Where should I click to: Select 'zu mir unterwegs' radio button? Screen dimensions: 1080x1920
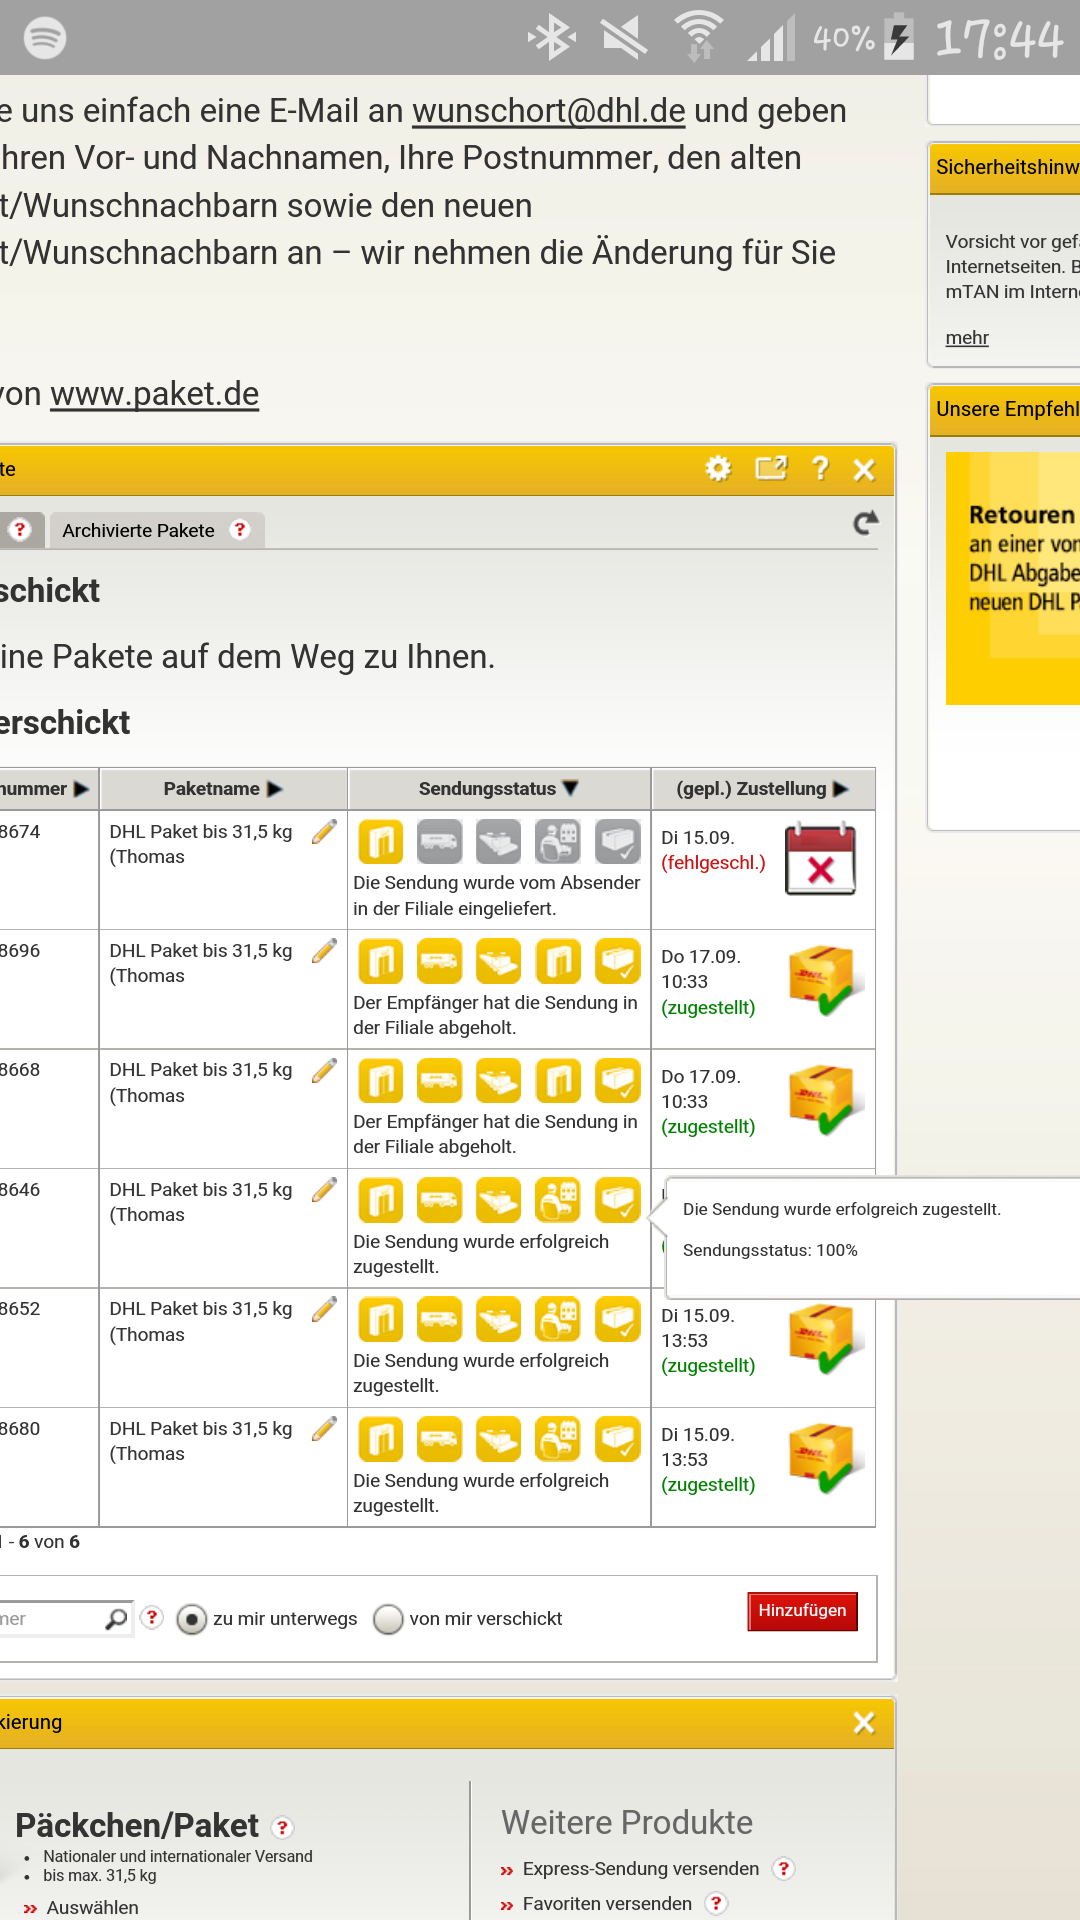point(191,1619)
